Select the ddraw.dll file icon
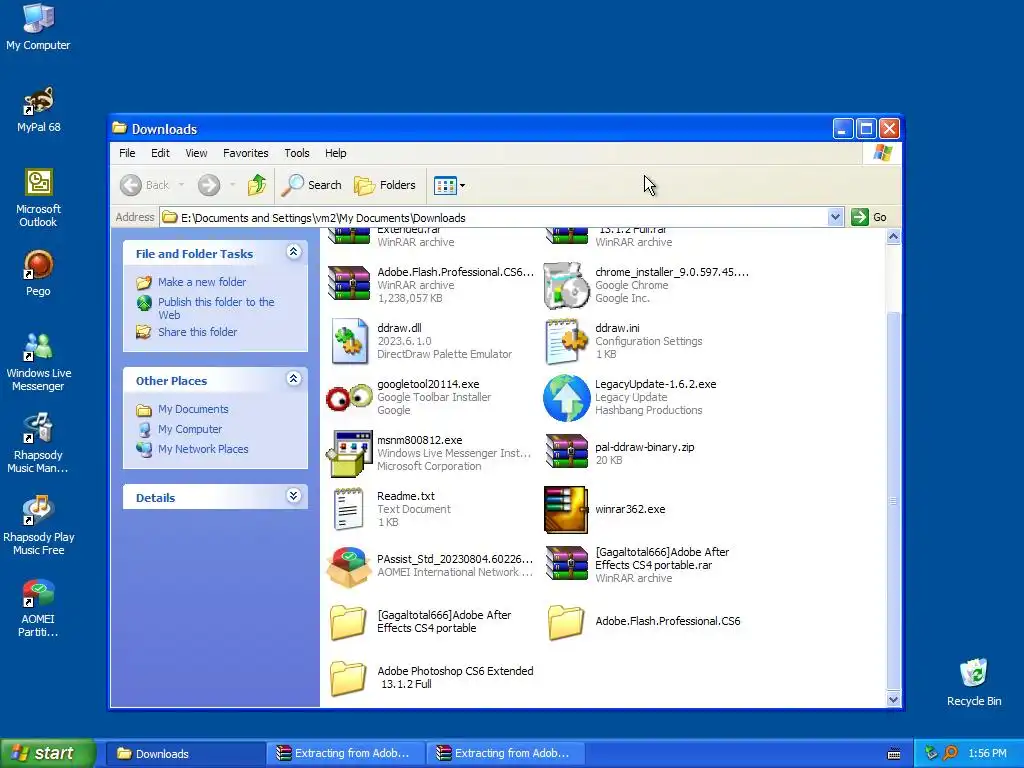 [349, 341]
